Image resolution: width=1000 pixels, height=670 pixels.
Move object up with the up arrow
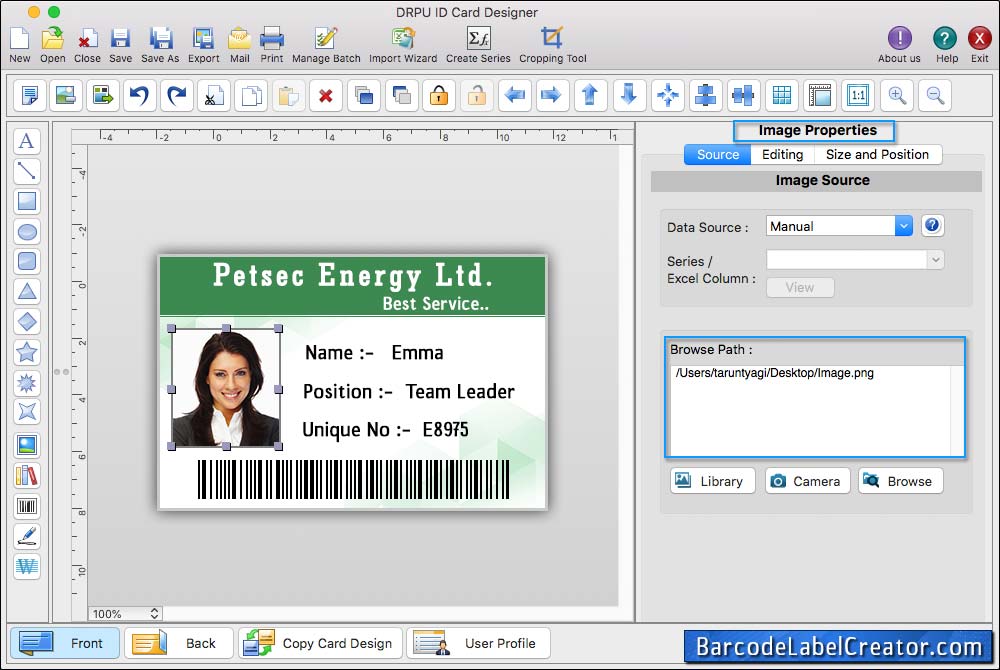591,96
